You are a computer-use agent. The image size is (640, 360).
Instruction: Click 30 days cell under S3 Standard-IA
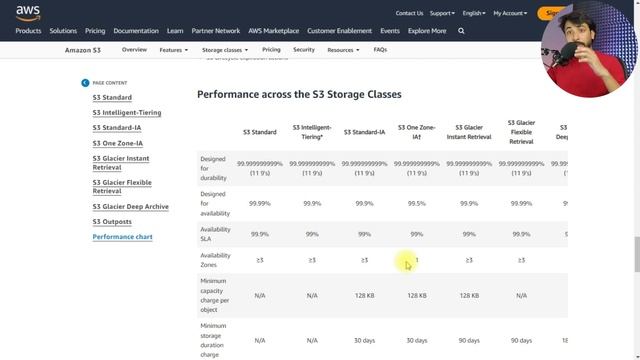(x=364, y=340)
